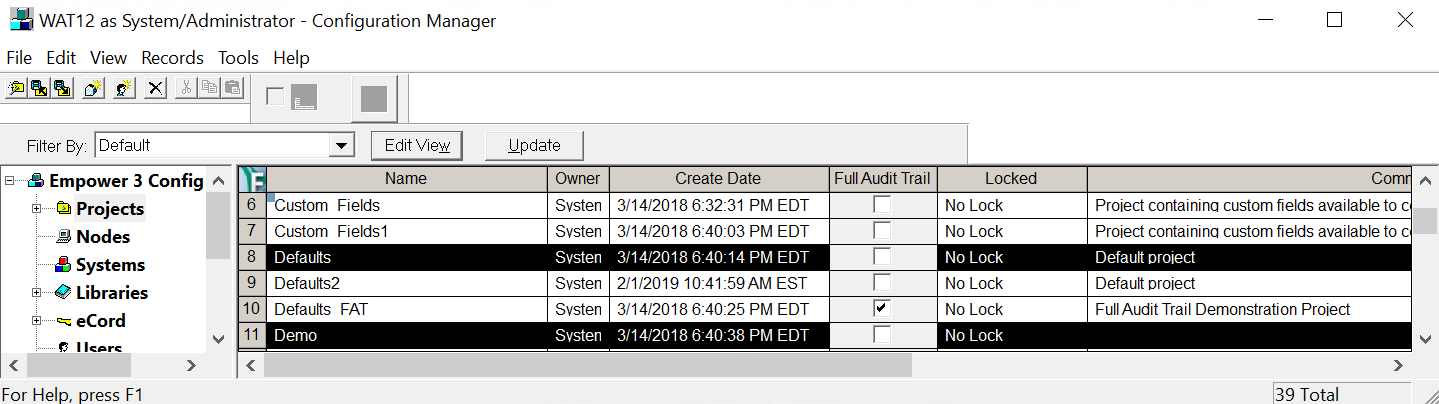Screen dimensions: 1439x404
Task: Expand the Libraries tree node
Action: tap(37, 293)
